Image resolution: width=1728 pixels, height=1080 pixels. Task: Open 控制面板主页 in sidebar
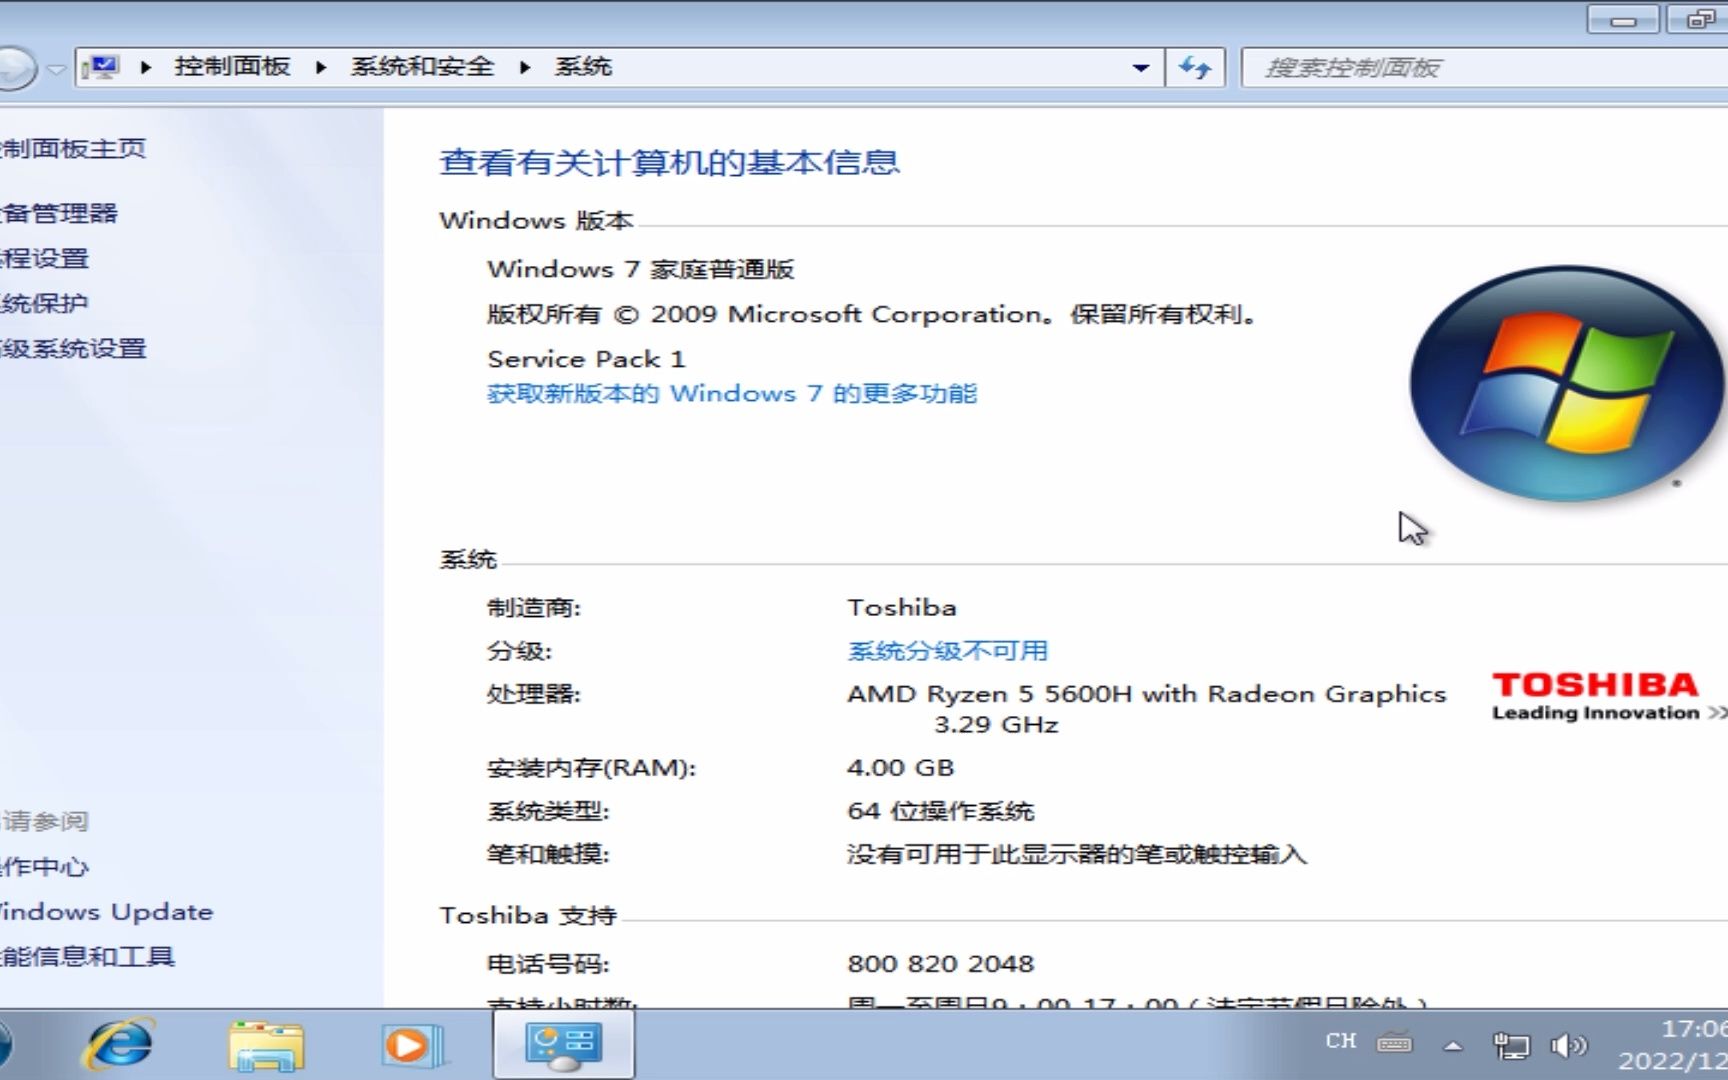[72, 149]
